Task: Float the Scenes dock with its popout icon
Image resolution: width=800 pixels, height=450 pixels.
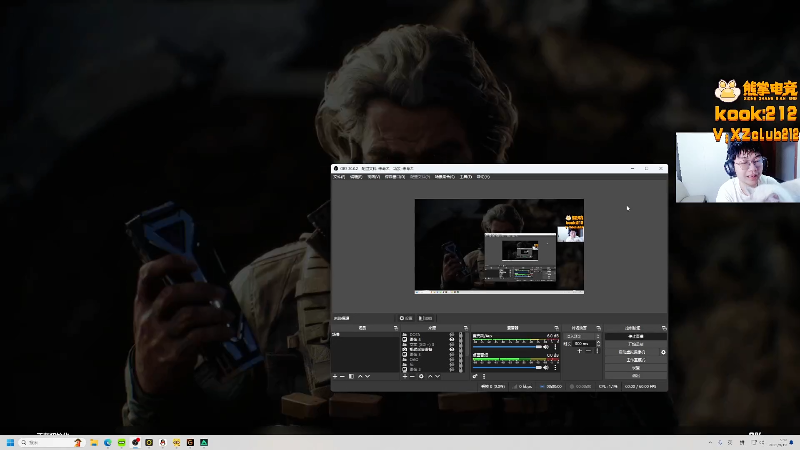Action: (396, 328)
